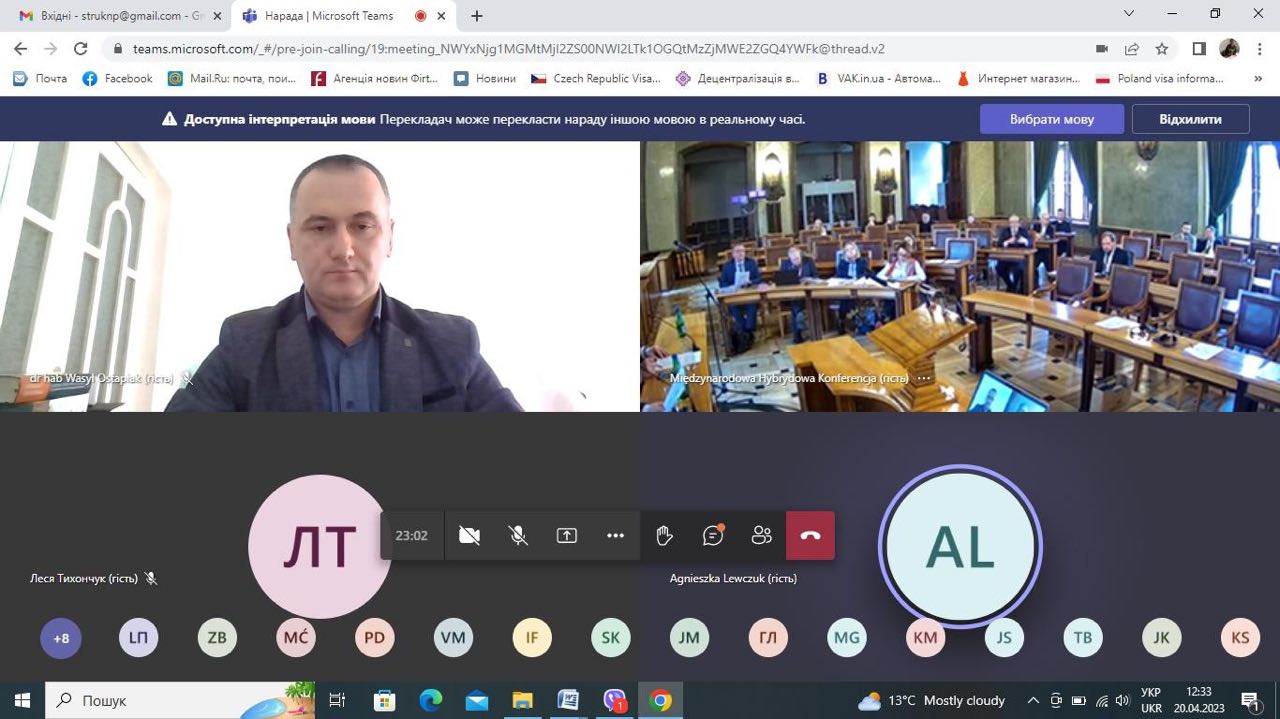Turn on the camera in meeting toolbar
This screenshot has width=1280, height=719.
click(x=469, y=536)
